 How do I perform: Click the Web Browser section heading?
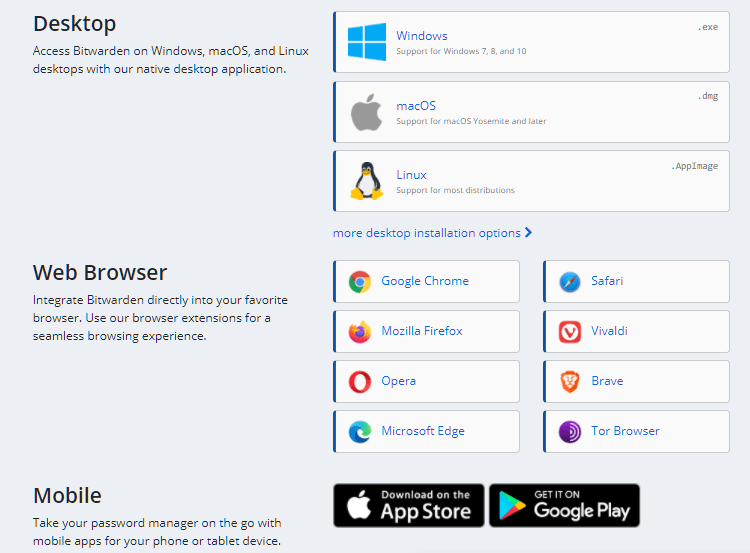point(100,273)
